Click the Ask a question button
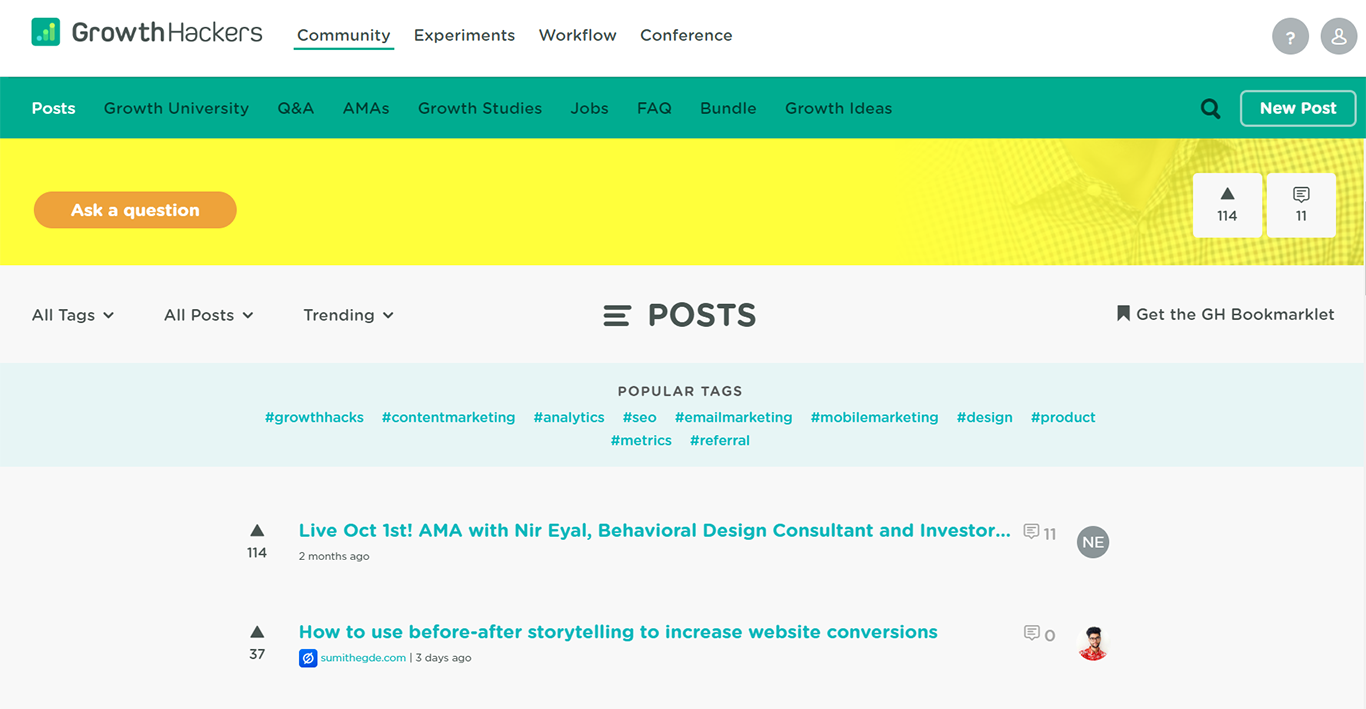Viewport: 1366px width, 709px height. point(135,210)
